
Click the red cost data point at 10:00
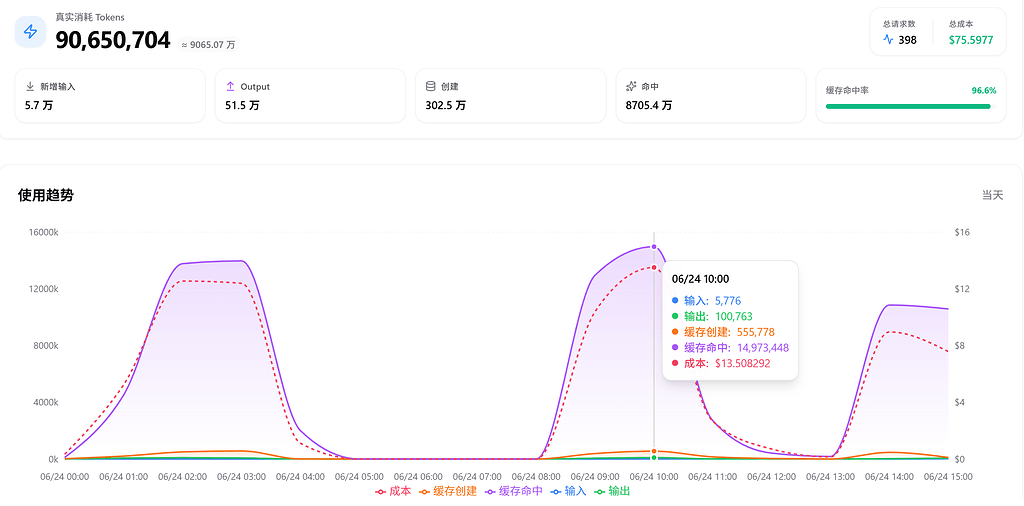pos(654,268)
